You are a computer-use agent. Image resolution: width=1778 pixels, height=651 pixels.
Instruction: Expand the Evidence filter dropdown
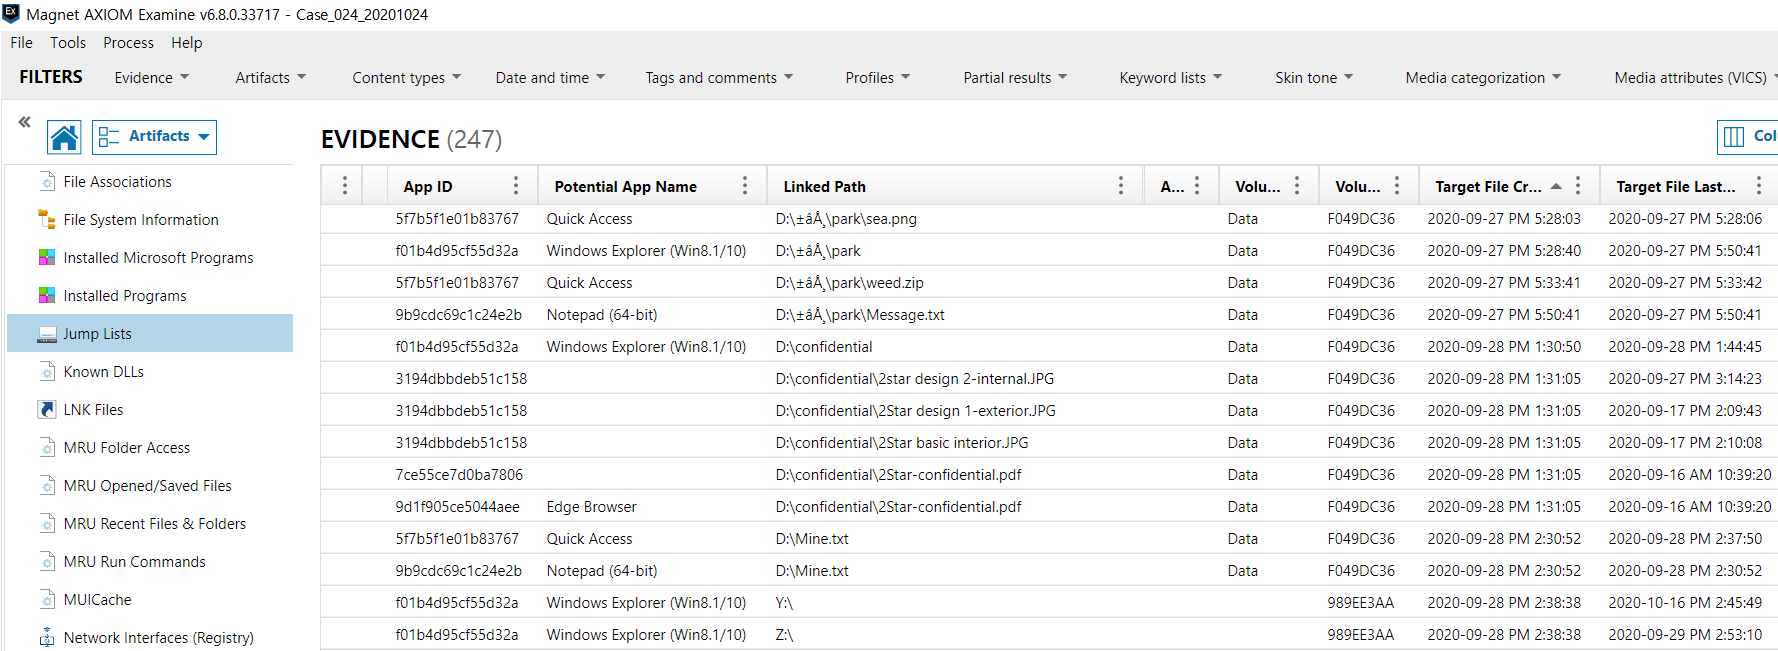pos(151,77)
